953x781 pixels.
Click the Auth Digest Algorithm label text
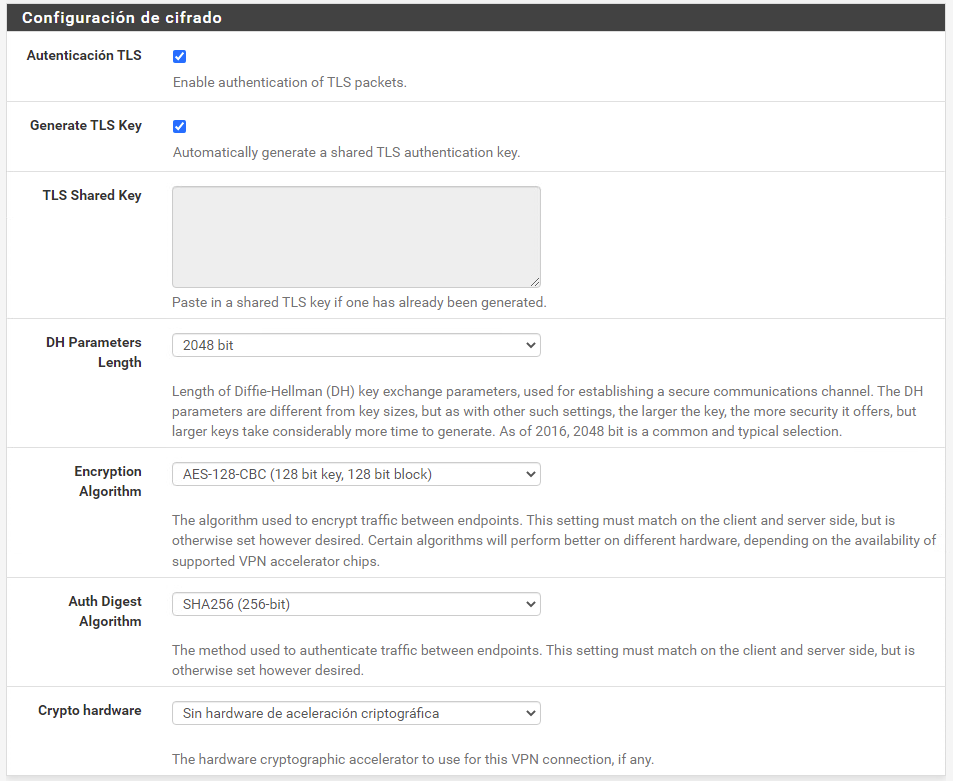(105, 611)
